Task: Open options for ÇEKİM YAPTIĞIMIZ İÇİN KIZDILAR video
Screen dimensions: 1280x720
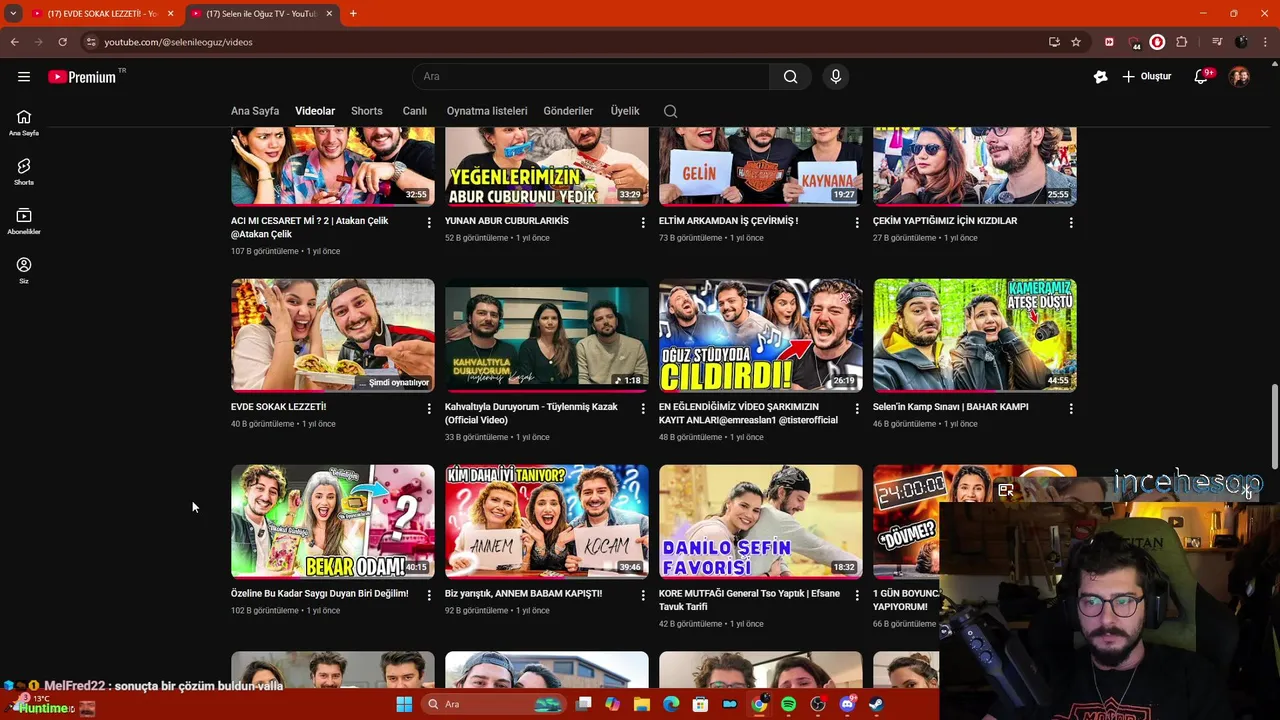Action: coord(1071,222)
